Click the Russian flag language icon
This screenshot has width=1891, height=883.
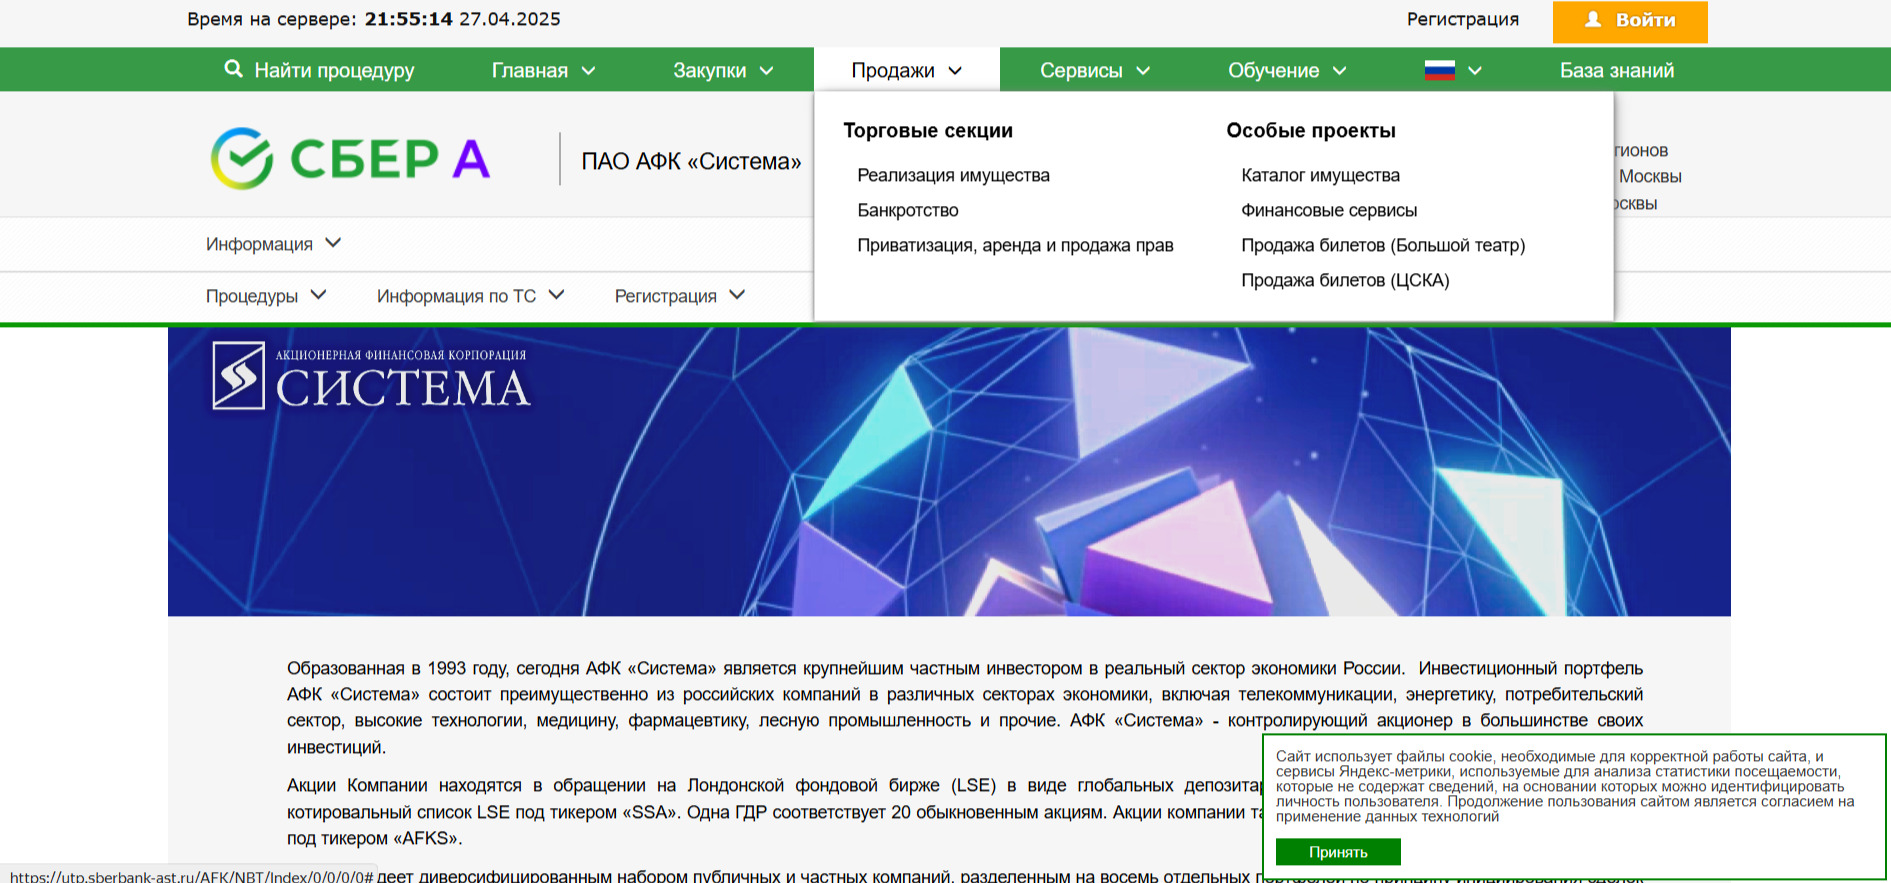click(x=1439, y=70)
